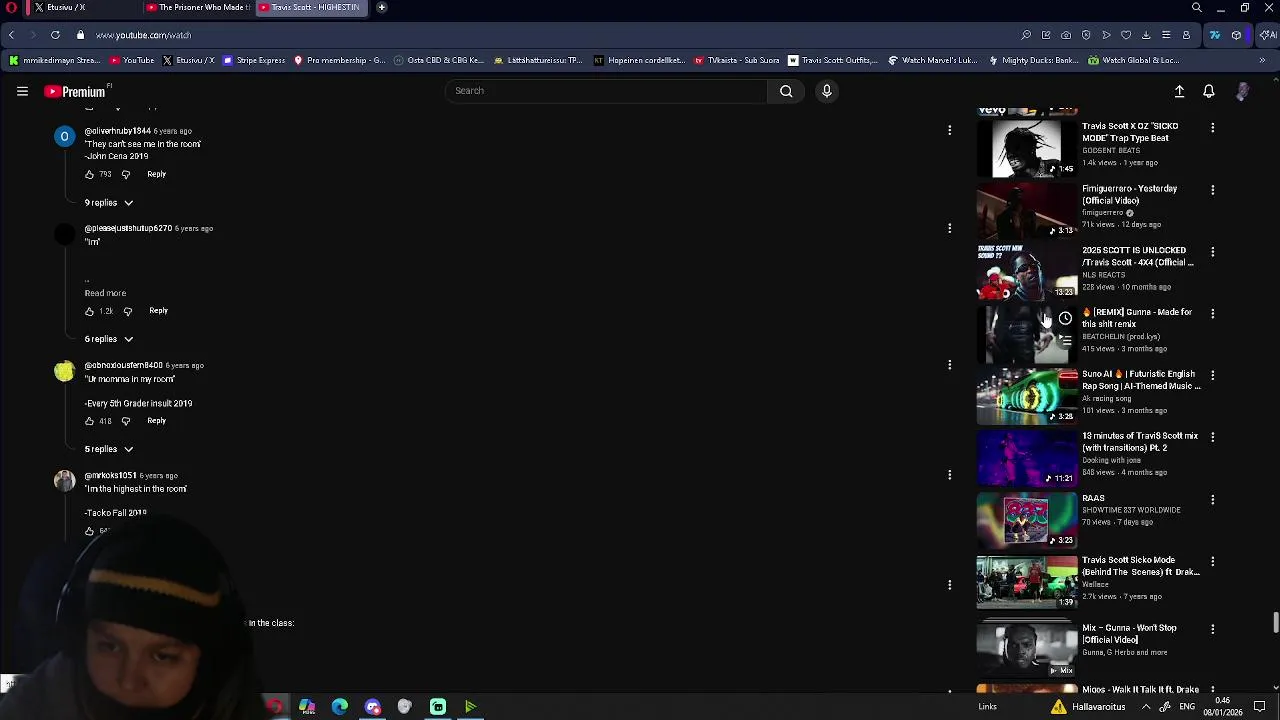Dislike the @oliverhruby1844 comment

pyautogui.click(x=125, y=174)
